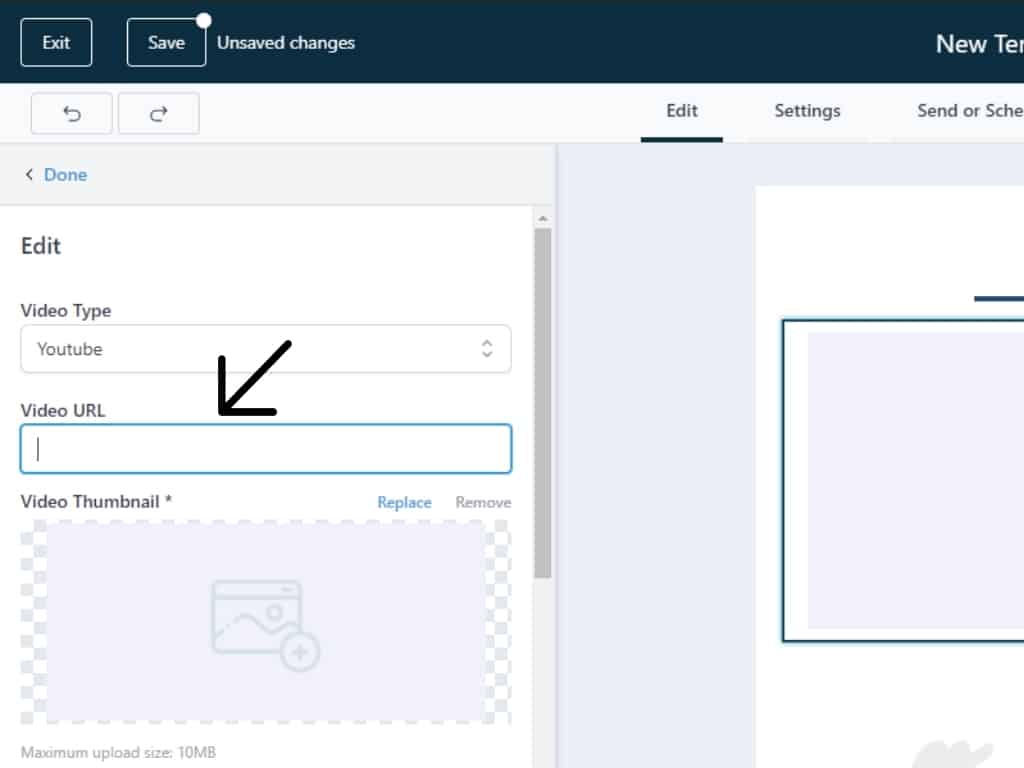Click the white unsaved indicator dot on Save
This screenshot has width=1024, height=768.
pos(204,20)
